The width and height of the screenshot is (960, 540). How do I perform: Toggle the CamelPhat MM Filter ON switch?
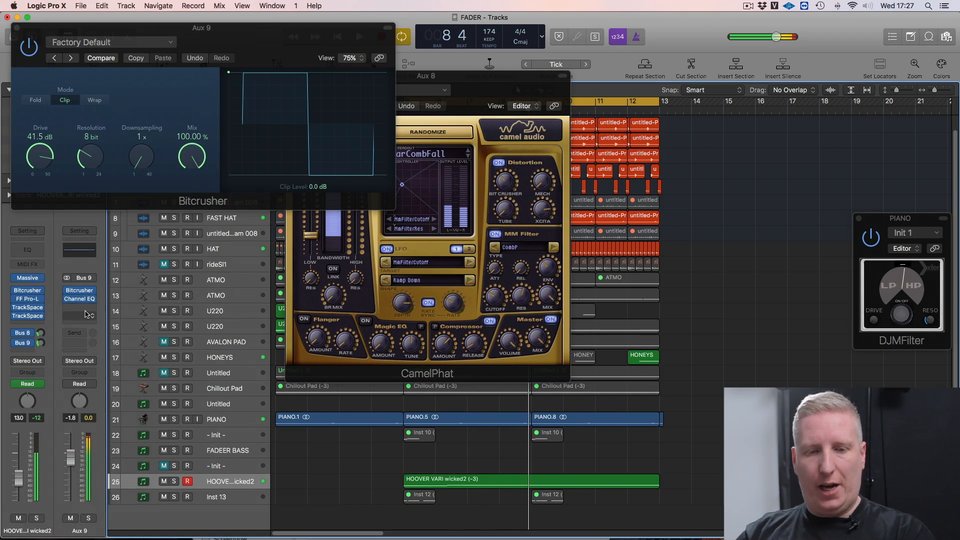pyautogui.click(x=495, y=234)
